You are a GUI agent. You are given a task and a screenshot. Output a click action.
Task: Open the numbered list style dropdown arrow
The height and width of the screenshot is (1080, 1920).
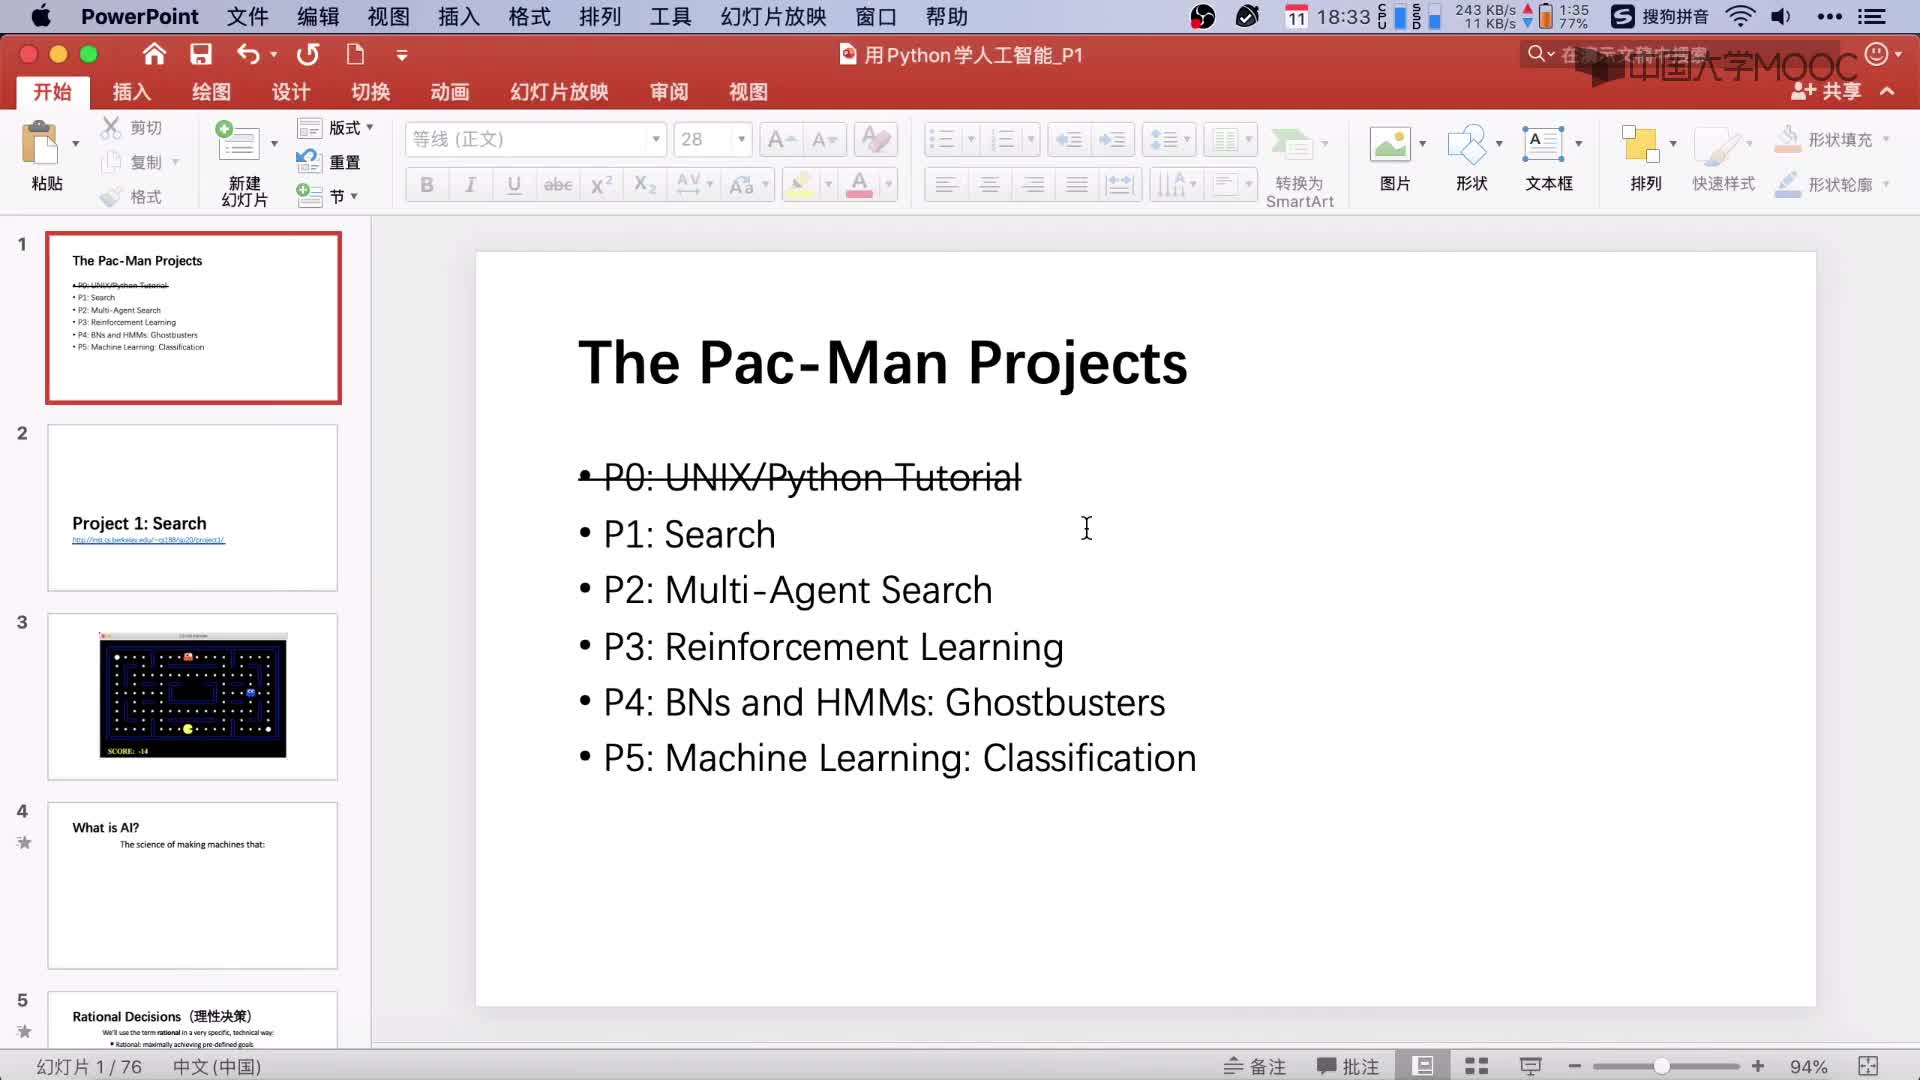[1030, 140]
